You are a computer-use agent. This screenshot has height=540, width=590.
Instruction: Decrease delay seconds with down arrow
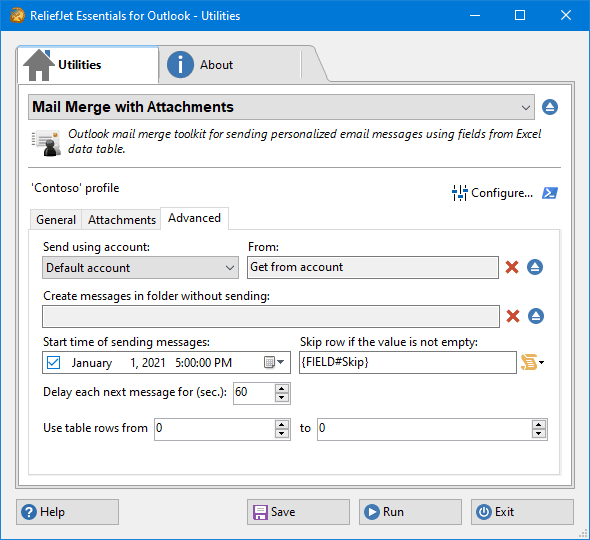[x=281, y=398]
